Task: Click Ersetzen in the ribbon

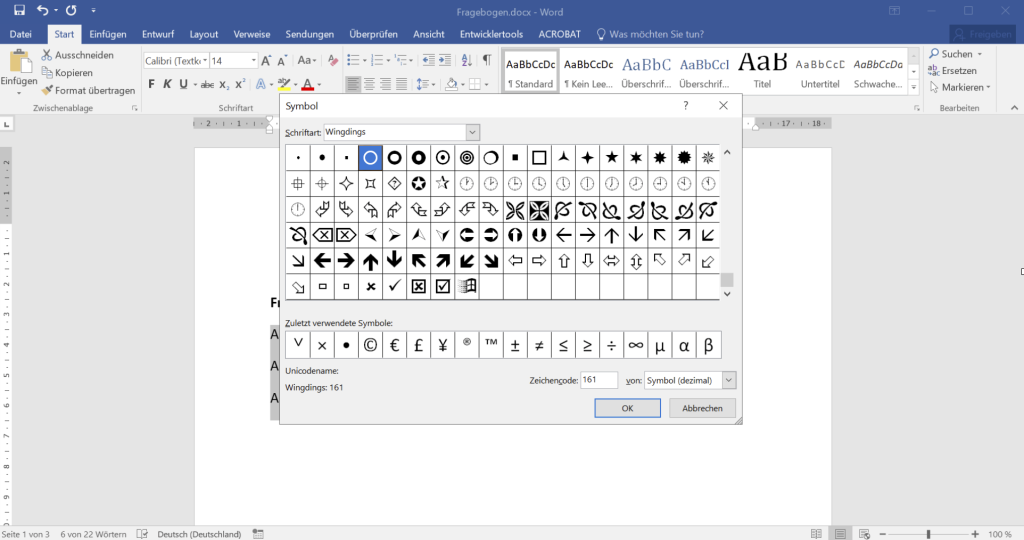Action: 953,71
